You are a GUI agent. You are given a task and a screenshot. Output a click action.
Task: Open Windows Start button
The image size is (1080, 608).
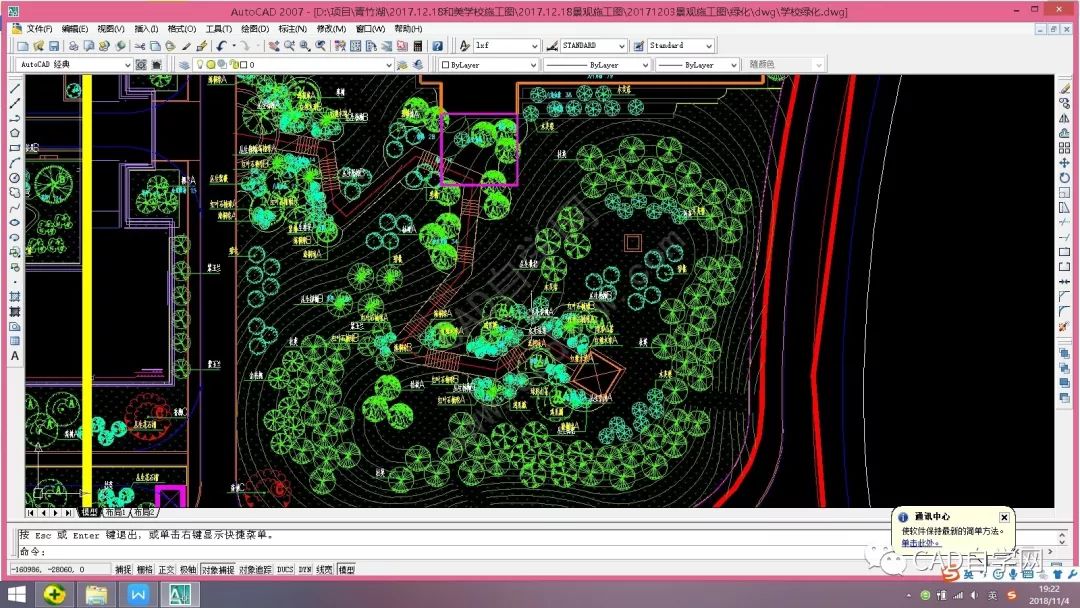tap(15, 594)
